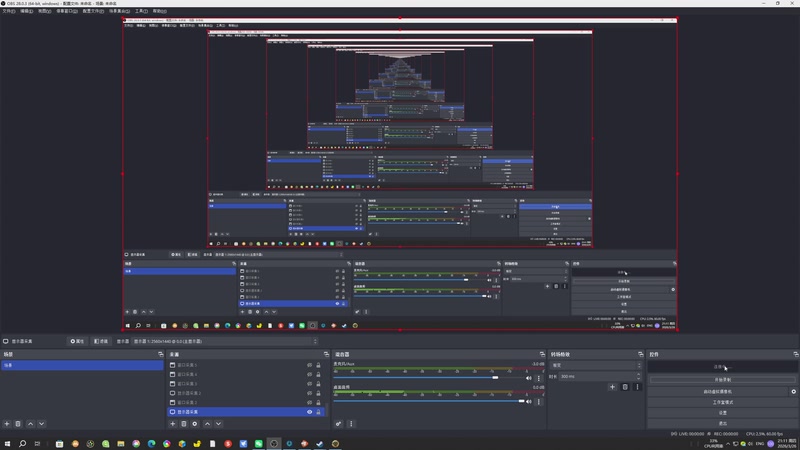The image size is (800, 450).
Task: Open the 停靠窗口 (Docks) menu
Action: pyautogui.click(x=67, y=11)
